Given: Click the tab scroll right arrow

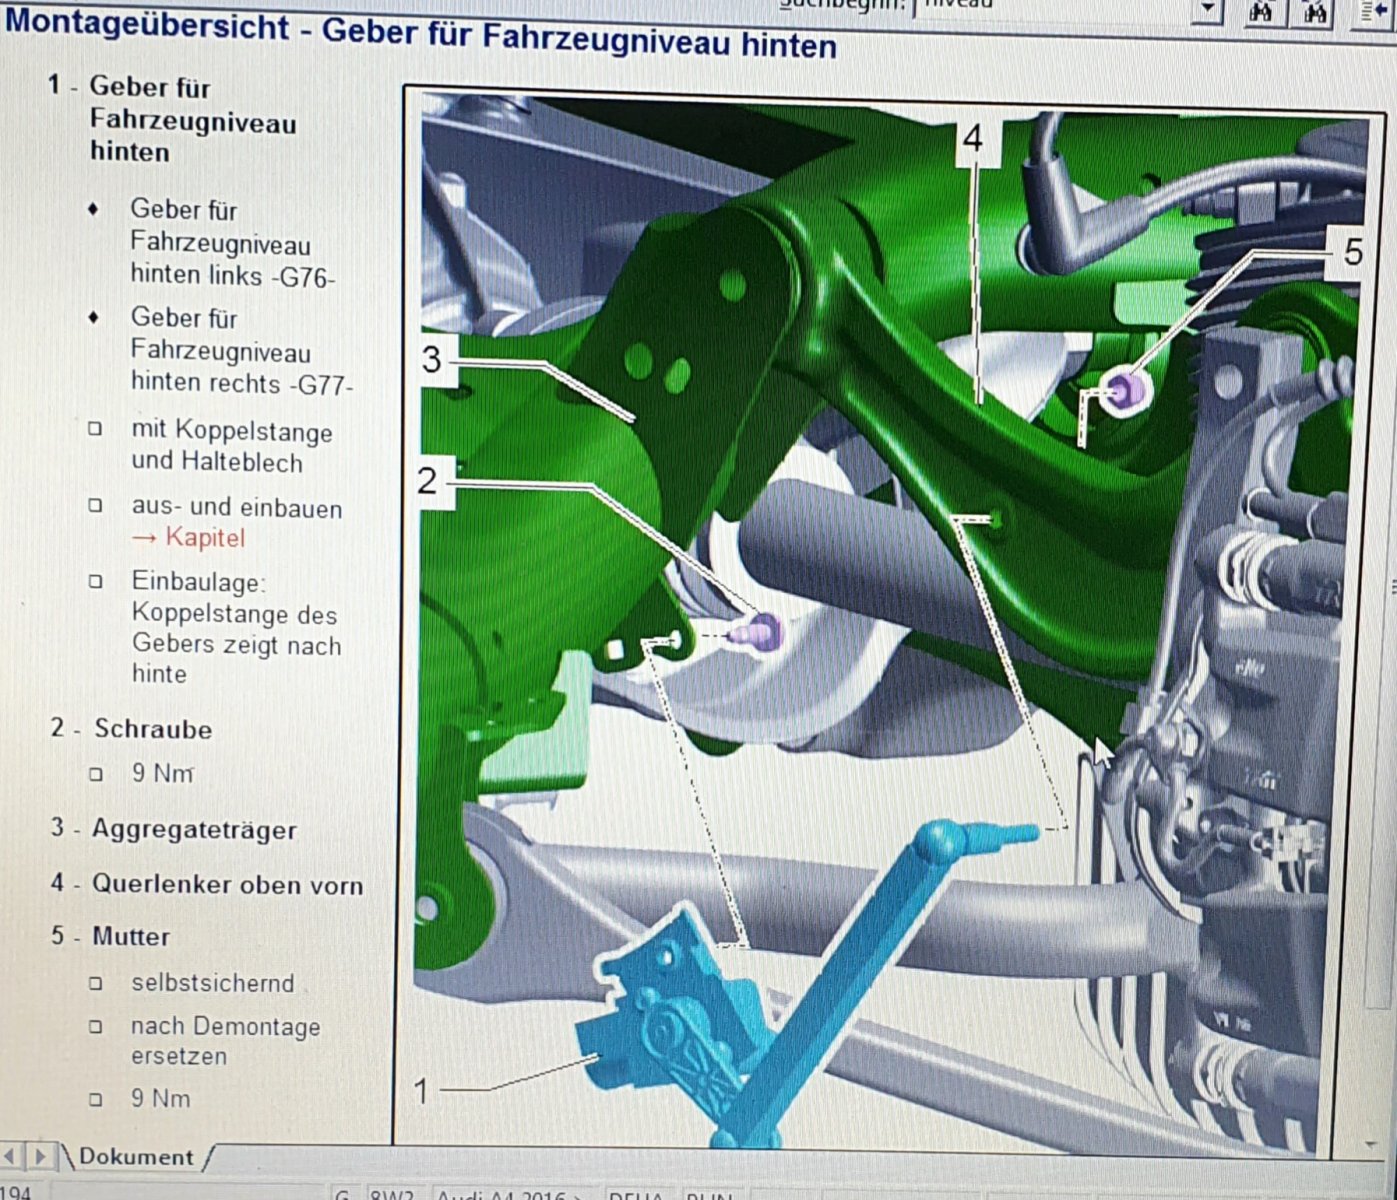Looking at the screenshot, I should pyautogui.click(x=40, y=1157).
